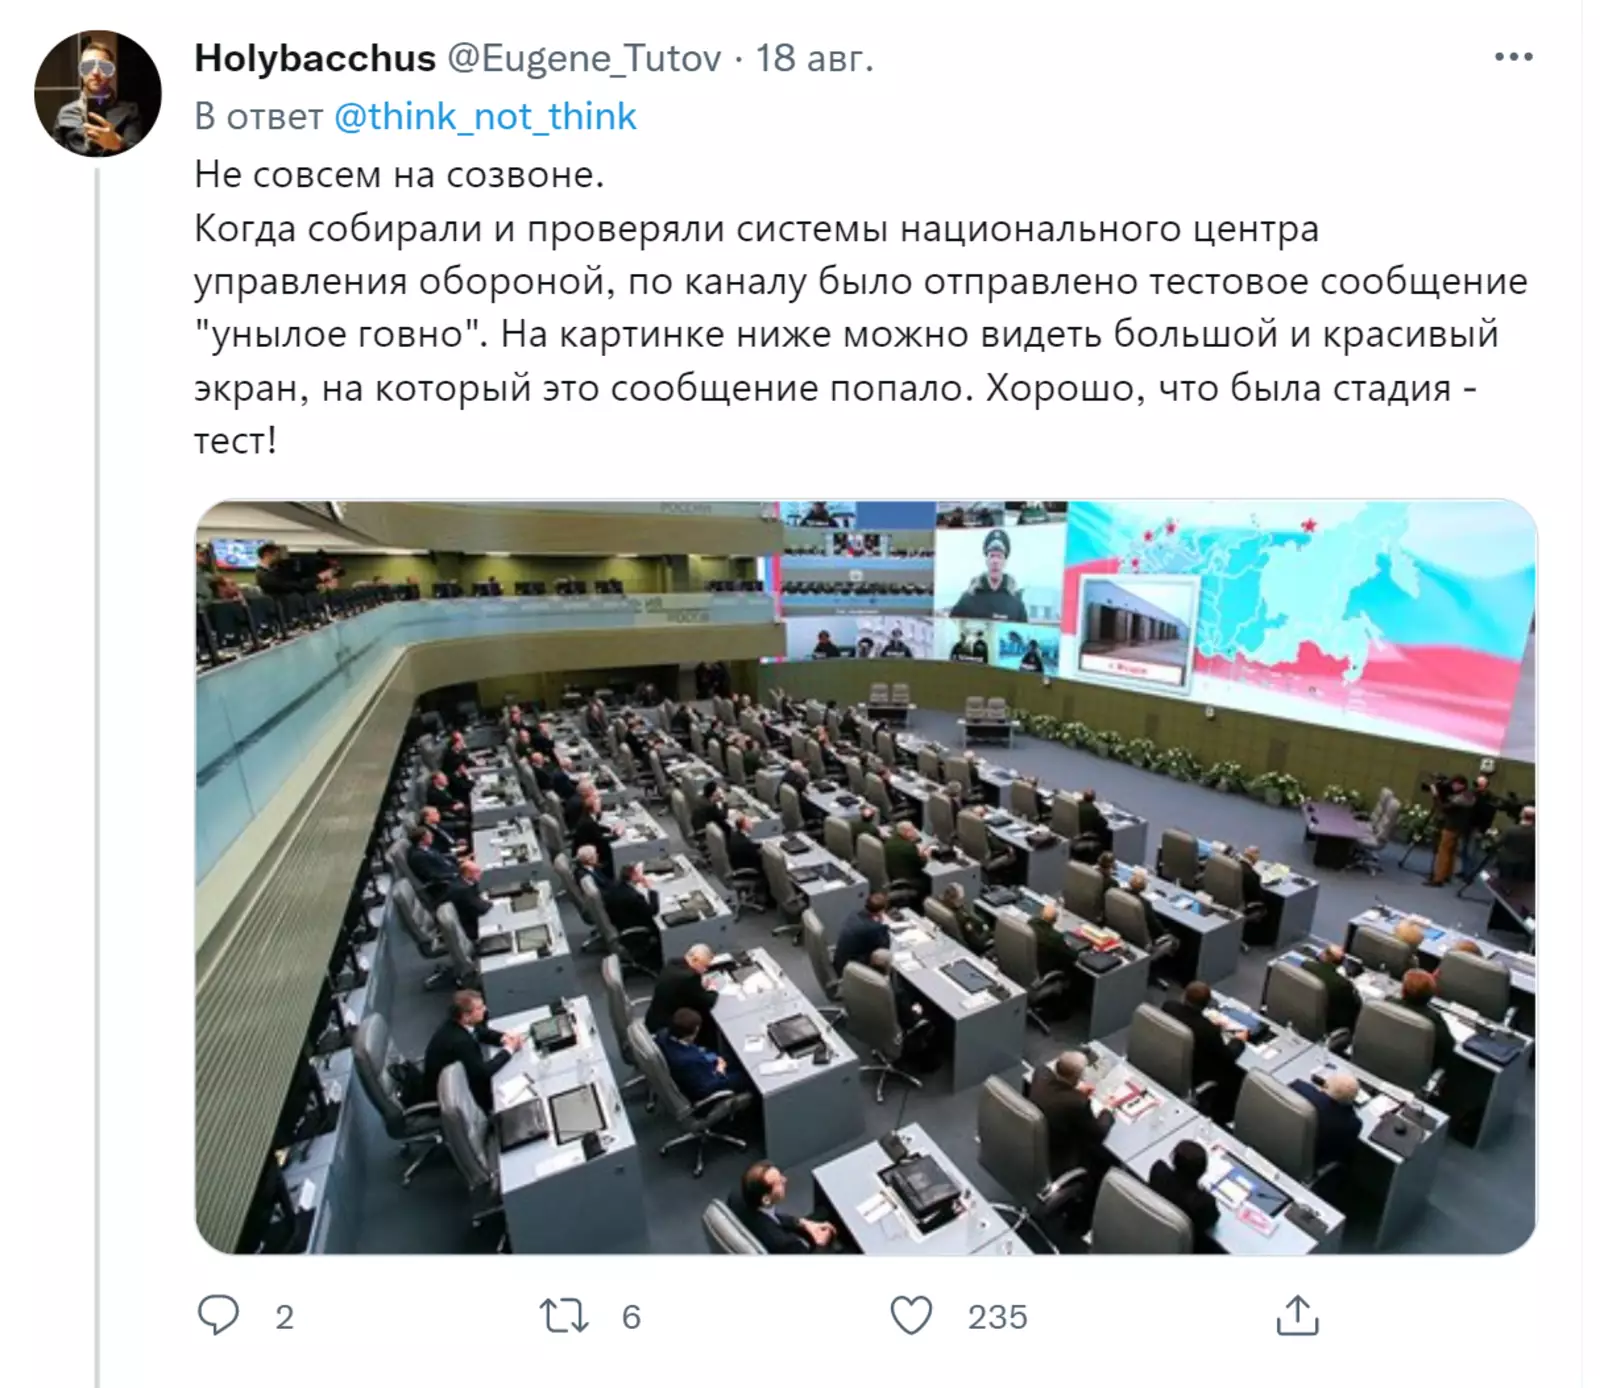Image resolution: width=1600 pixels, height=1388 pixels.
Task: Select the likes count 235
Action: pyautogui.click(x=997, y=1317)
